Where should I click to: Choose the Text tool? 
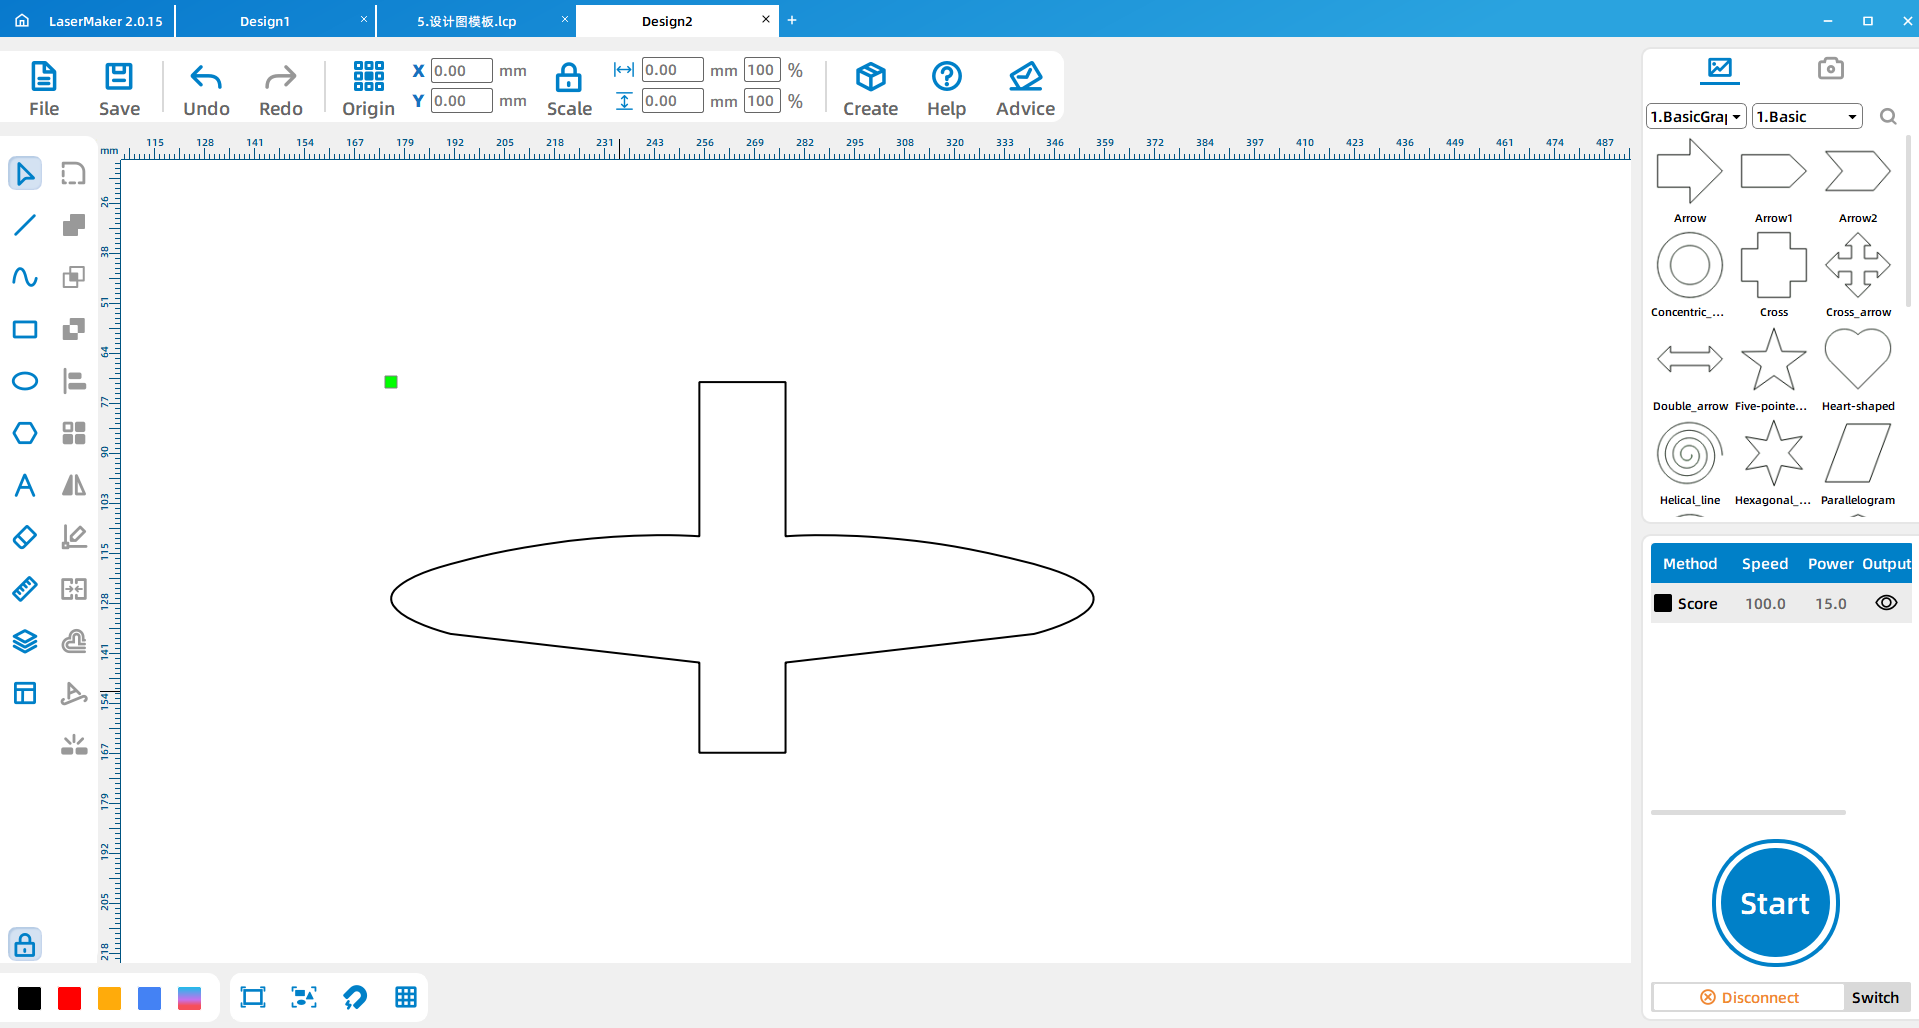click(x=25, y=485)
